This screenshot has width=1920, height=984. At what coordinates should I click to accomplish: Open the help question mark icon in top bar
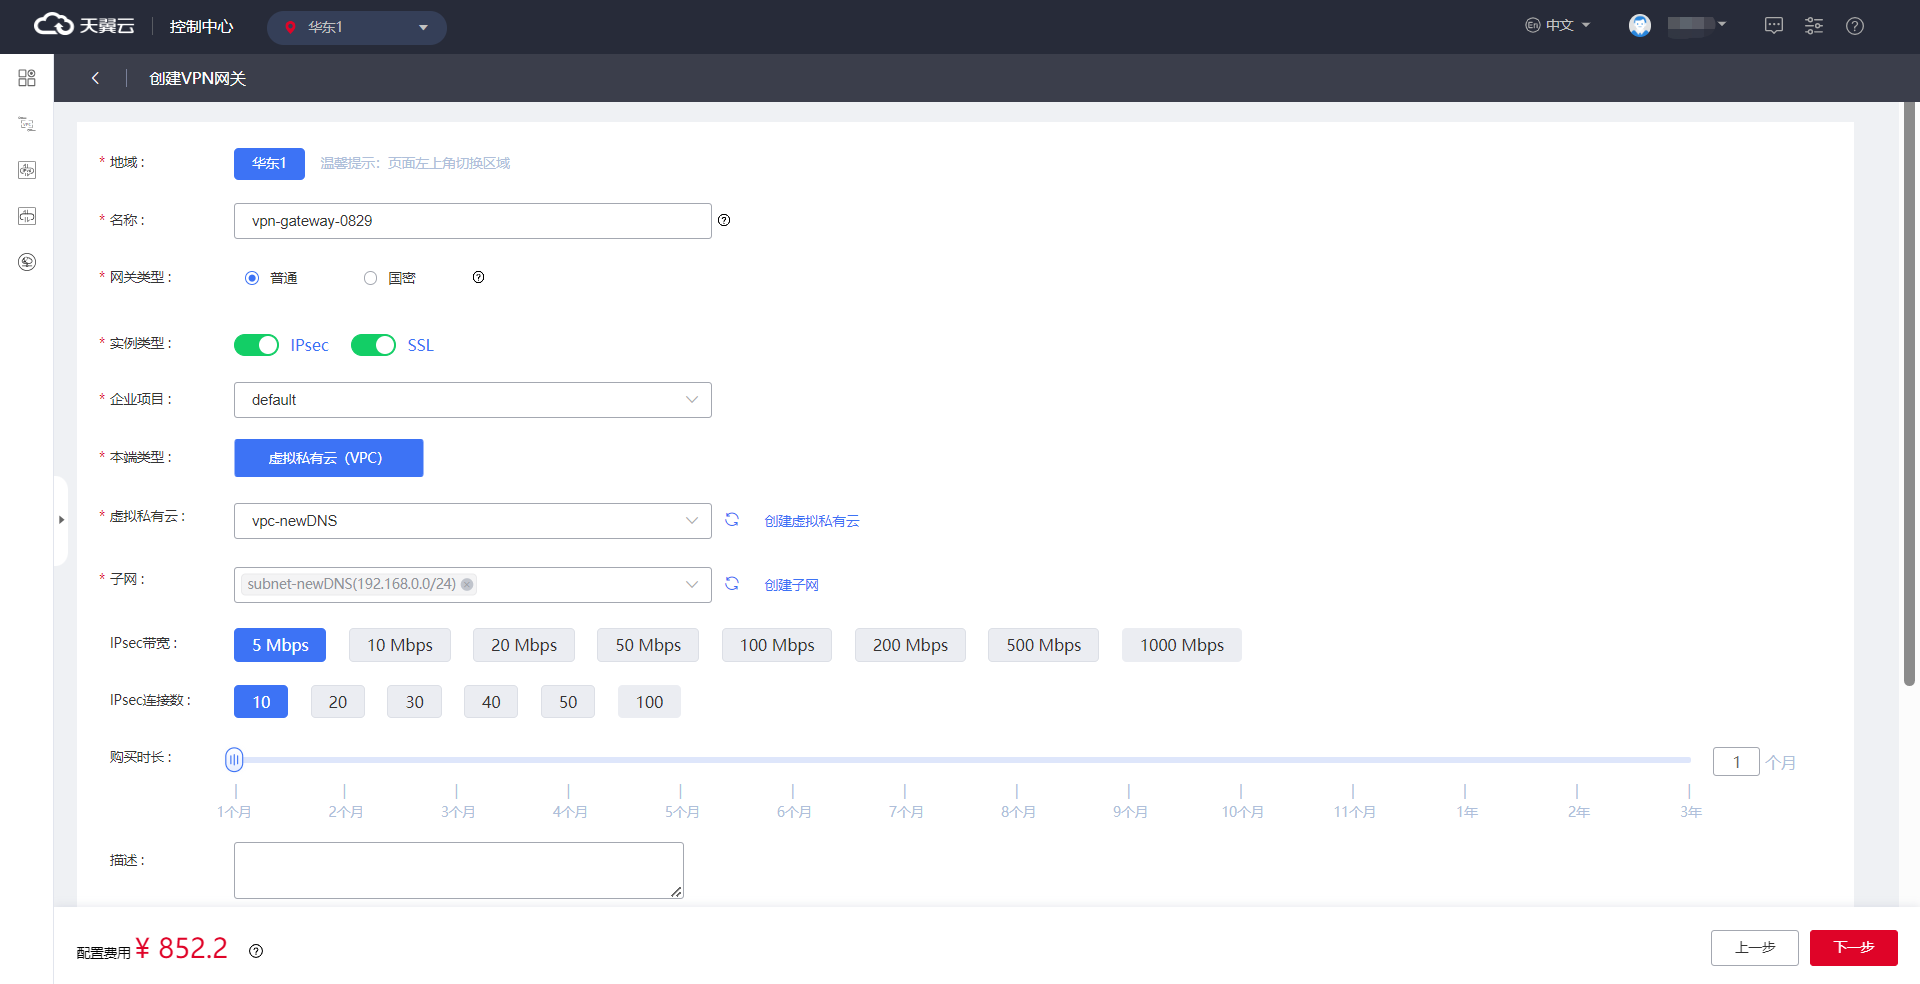tap(1855, 26)
